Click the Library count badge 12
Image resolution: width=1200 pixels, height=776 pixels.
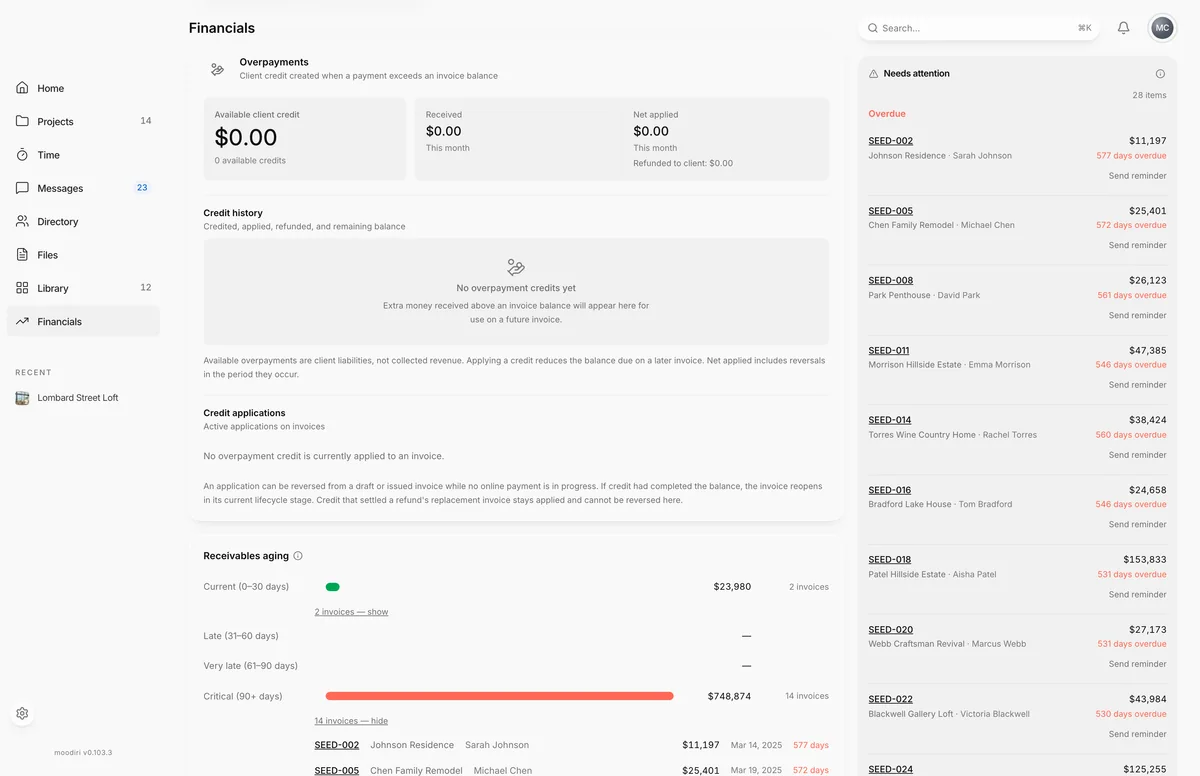[146, 288]
